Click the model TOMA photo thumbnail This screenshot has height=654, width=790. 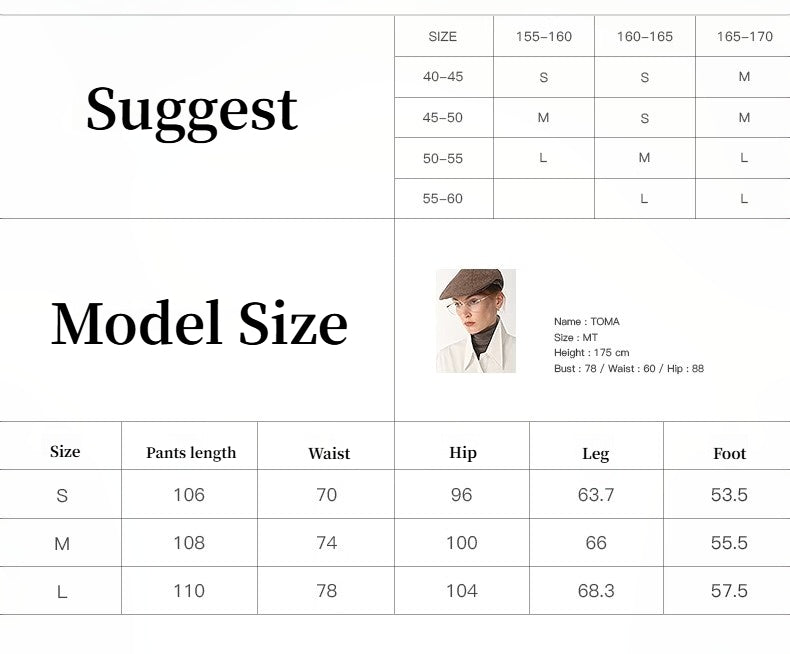[x=476, y=320]
